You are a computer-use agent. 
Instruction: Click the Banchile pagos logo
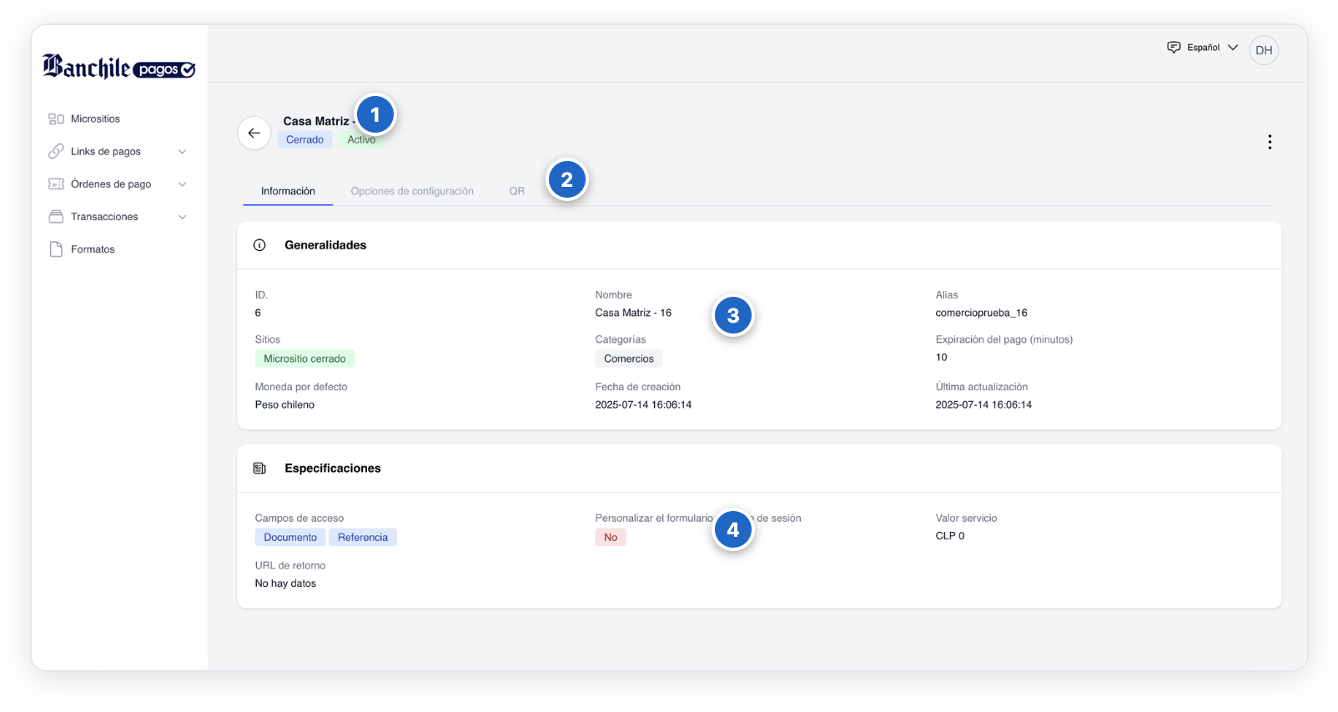(119, 67)
